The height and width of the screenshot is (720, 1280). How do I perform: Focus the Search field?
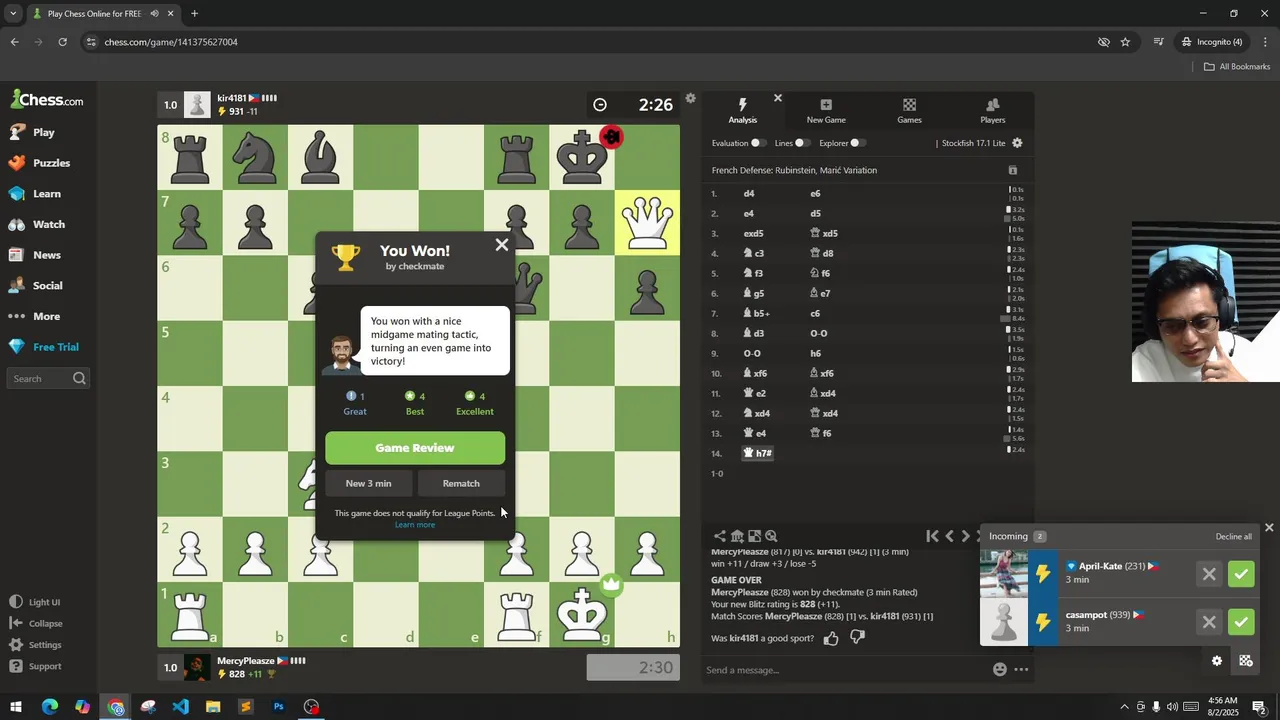point(48,379)
